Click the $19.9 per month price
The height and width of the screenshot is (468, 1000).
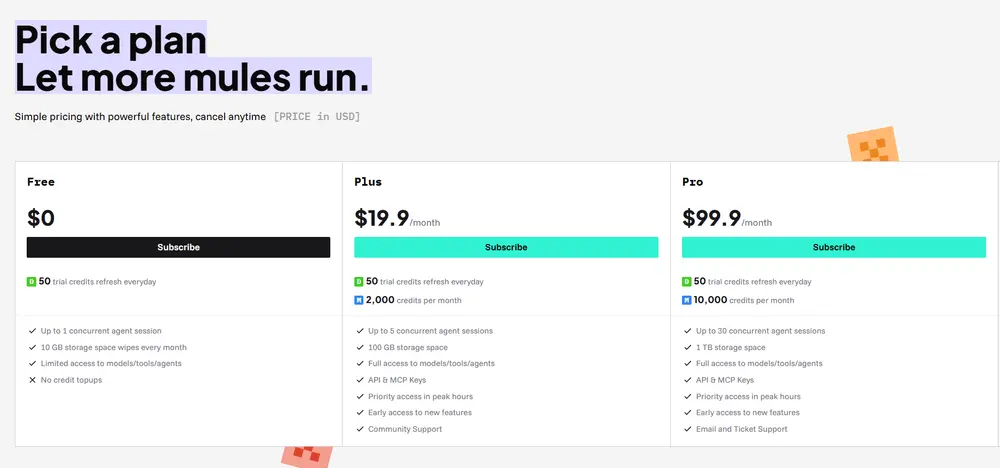click(x=396, y=218)
